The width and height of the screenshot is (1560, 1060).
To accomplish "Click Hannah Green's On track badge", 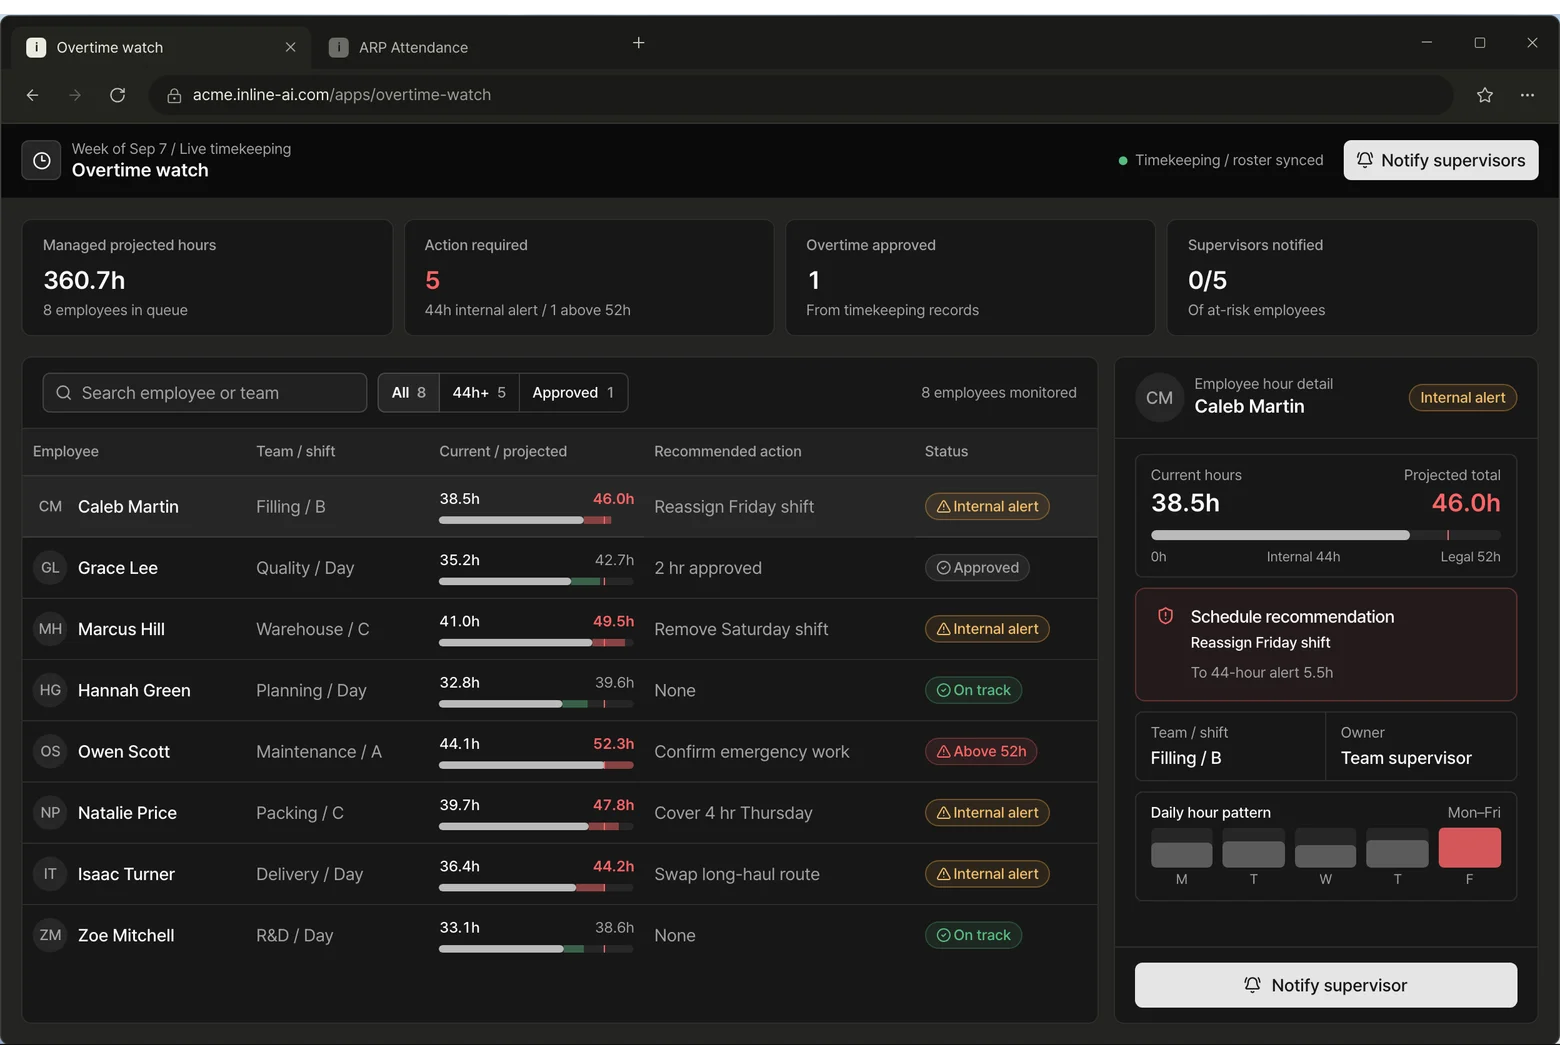I will 973,690.
